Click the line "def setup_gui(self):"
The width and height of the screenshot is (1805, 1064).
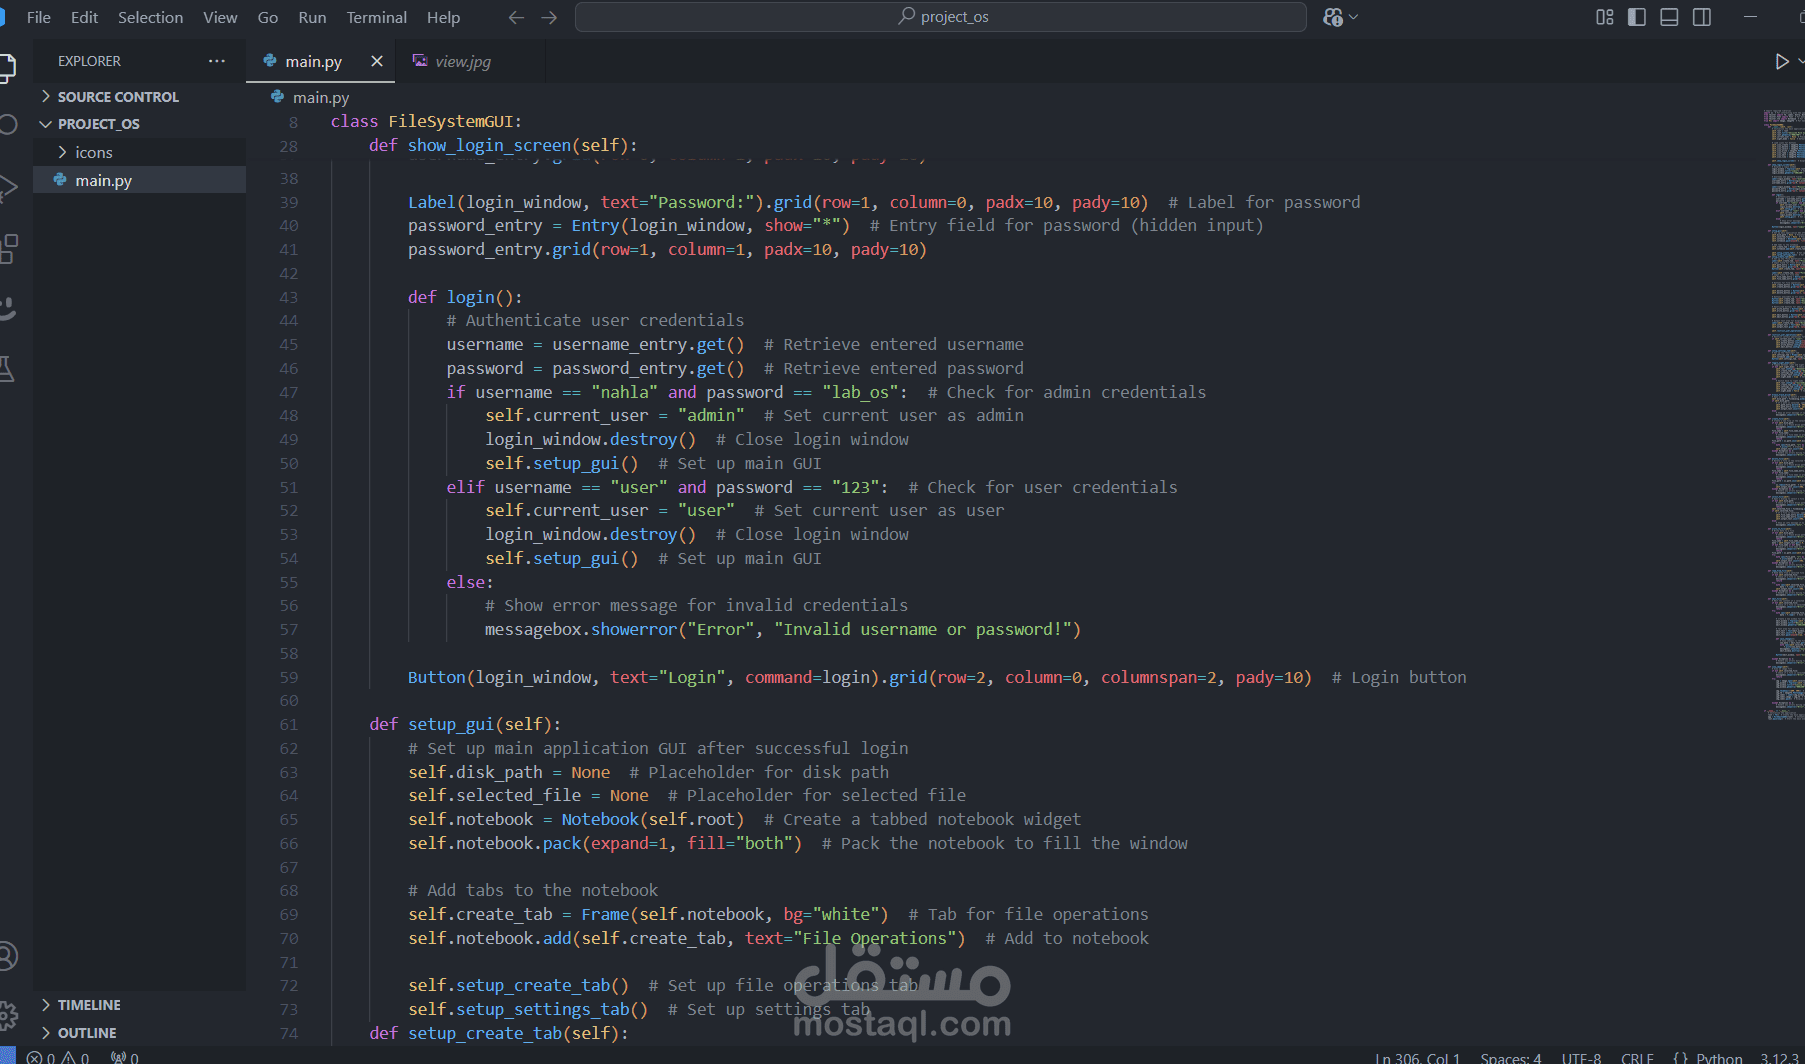[465, 724]
